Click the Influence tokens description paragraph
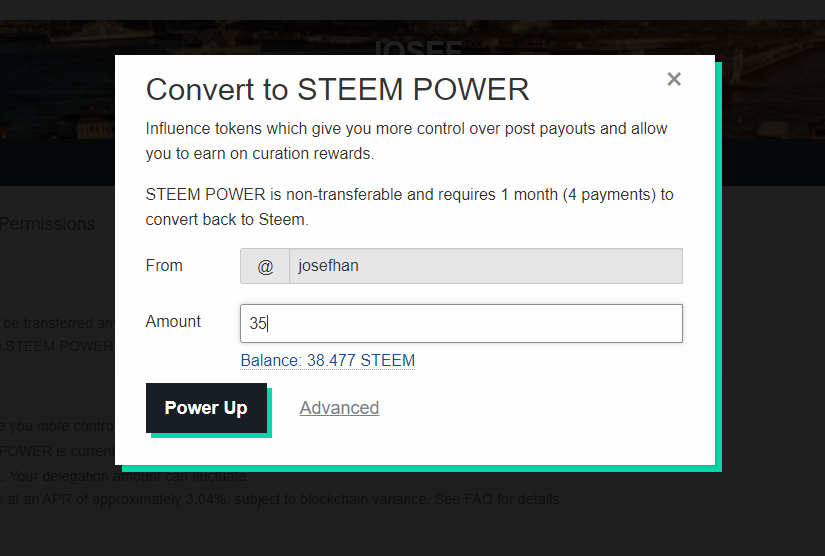Image resolution: width=825 pixels, height=556 pixels. click(406, 141)
